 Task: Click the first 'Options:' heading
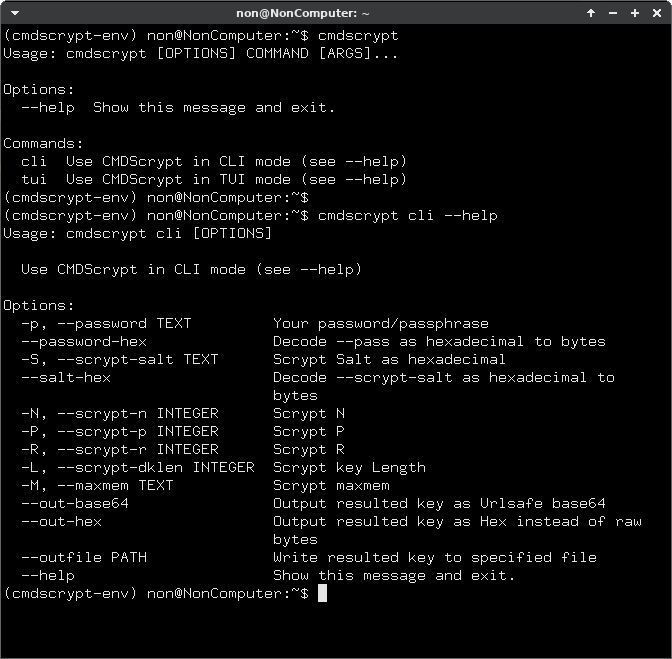pyautogui.click(x=39, y=90)
